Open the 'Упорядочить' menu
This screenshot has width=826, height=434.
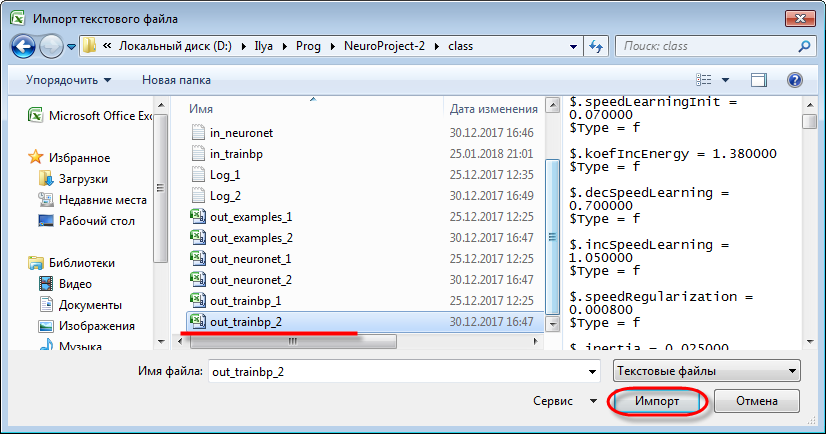tap(68, 80)
